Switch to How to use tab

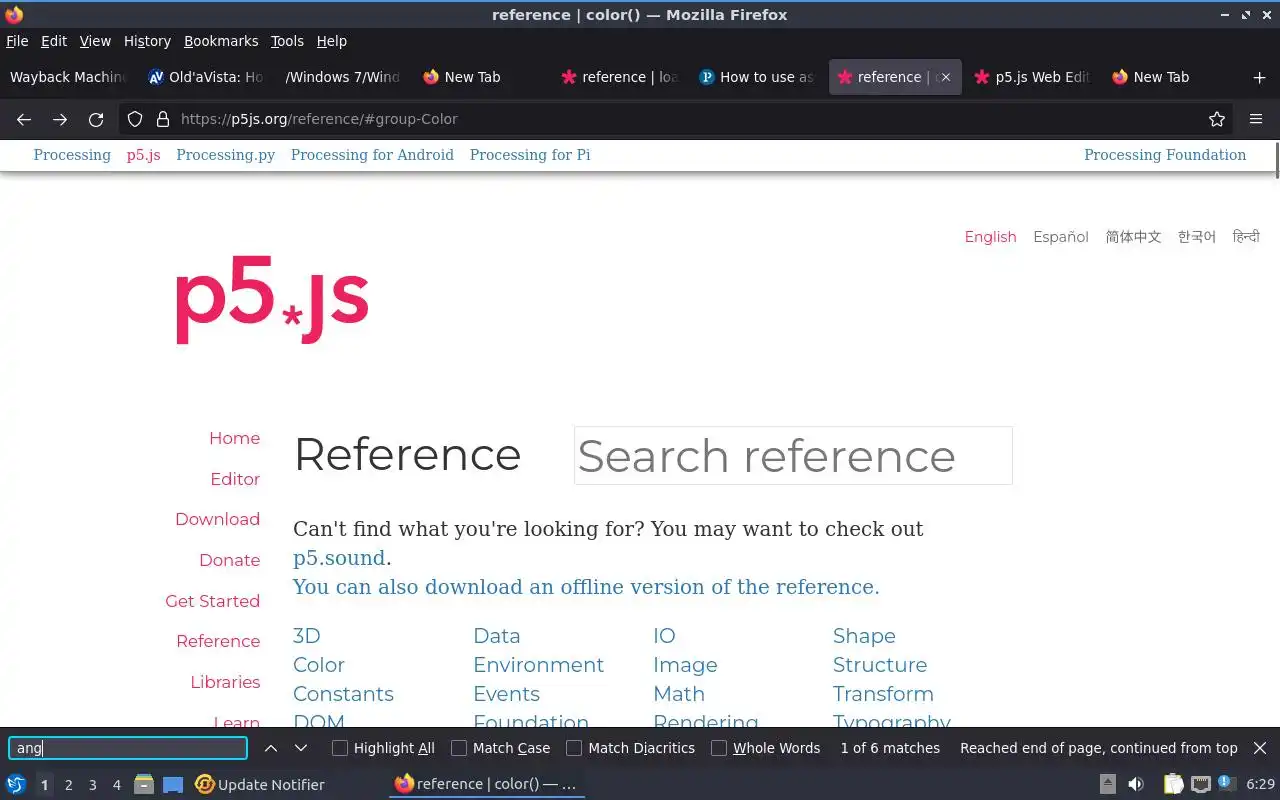(x=757, y=77)
